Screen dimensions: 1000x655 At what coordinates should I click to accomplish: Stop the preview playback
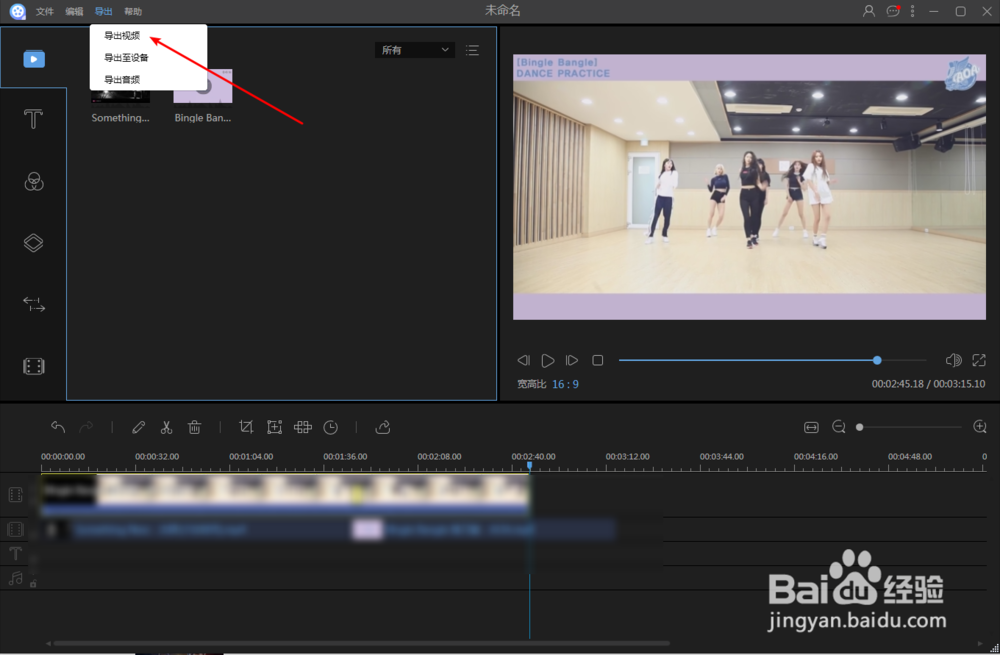598,360
